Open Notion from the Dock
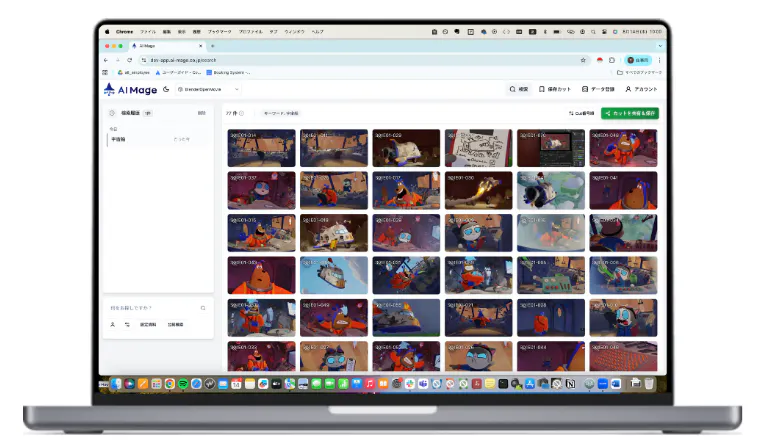 tap(570, 384)
